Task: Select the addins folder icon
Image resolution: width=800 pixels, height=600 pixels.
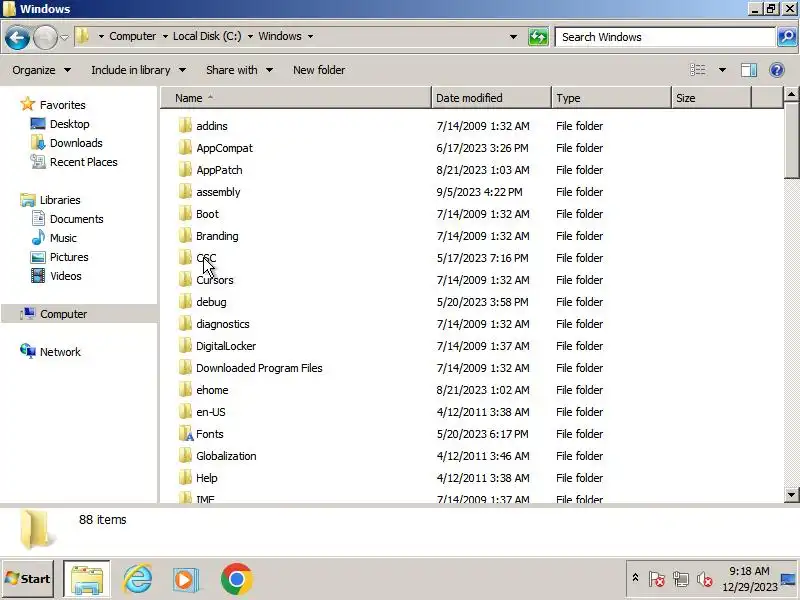Action: coord(185,126)
